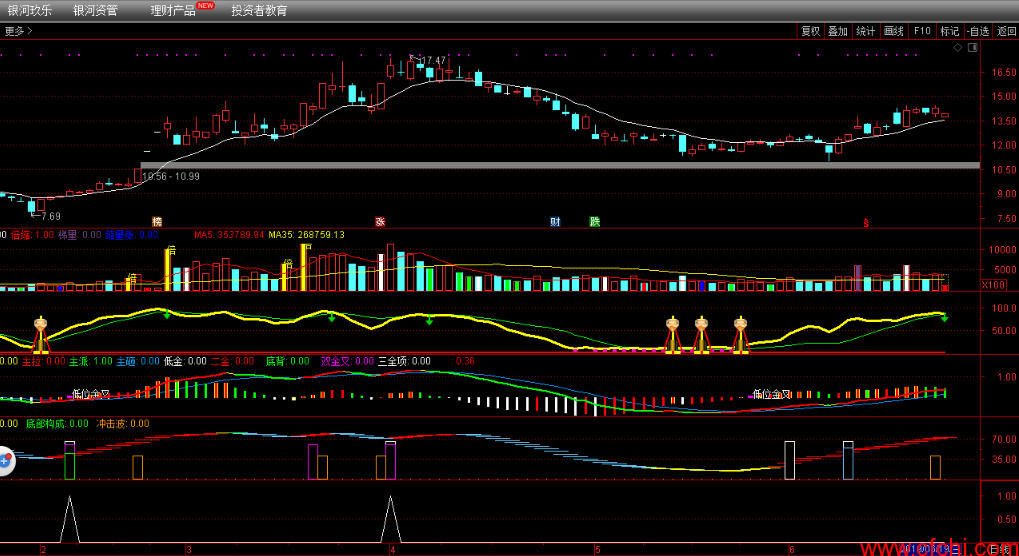Click month 2 on the time axis
The height and width of the screenshot is (556, 1019).
[43, 550]
